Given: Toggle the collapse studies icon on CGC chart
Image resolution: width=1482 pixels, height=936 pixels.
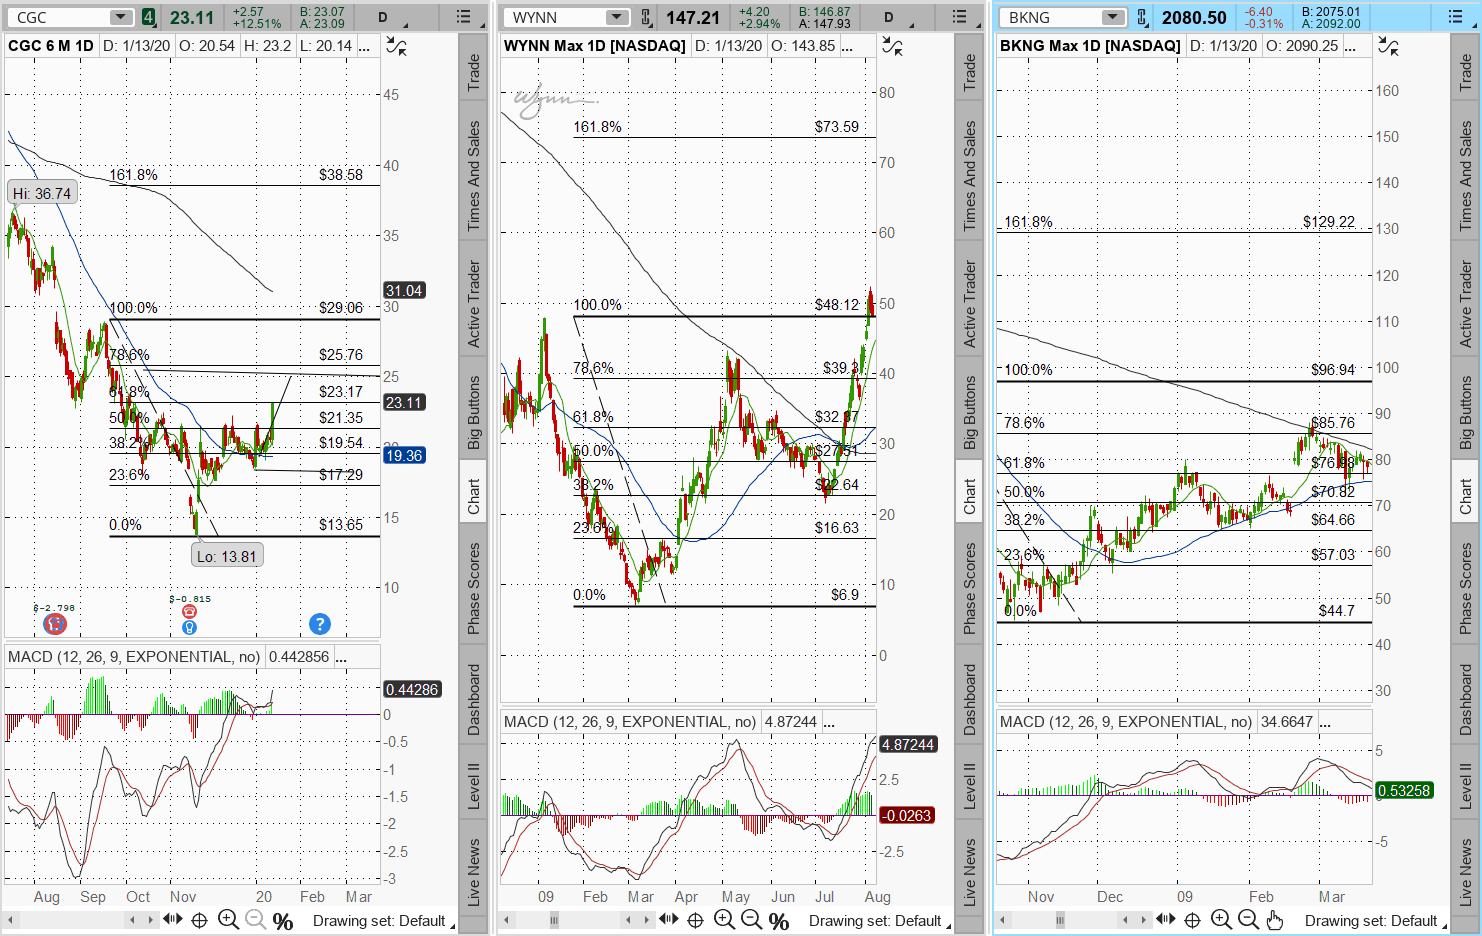Looking at the screenshot, I should 396,46.
